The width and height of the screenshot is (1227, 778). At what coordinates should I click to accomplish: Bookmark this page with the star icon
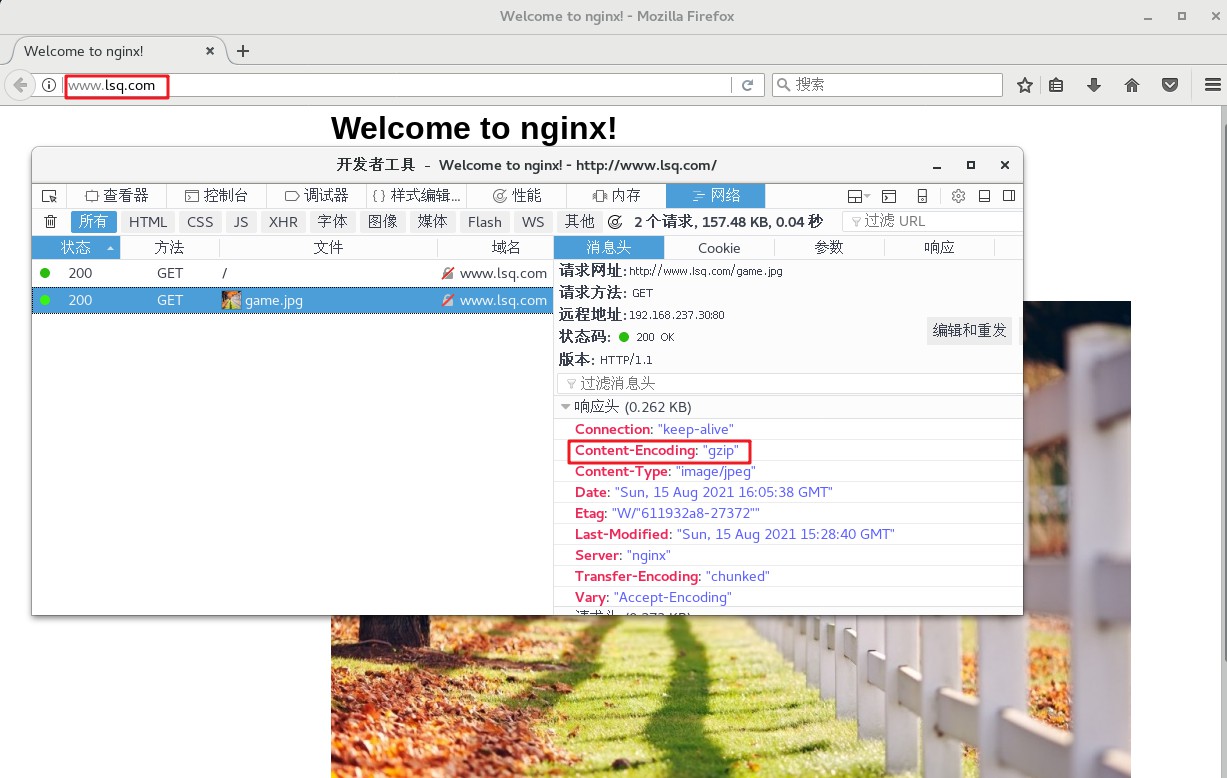pos(1025,86)
